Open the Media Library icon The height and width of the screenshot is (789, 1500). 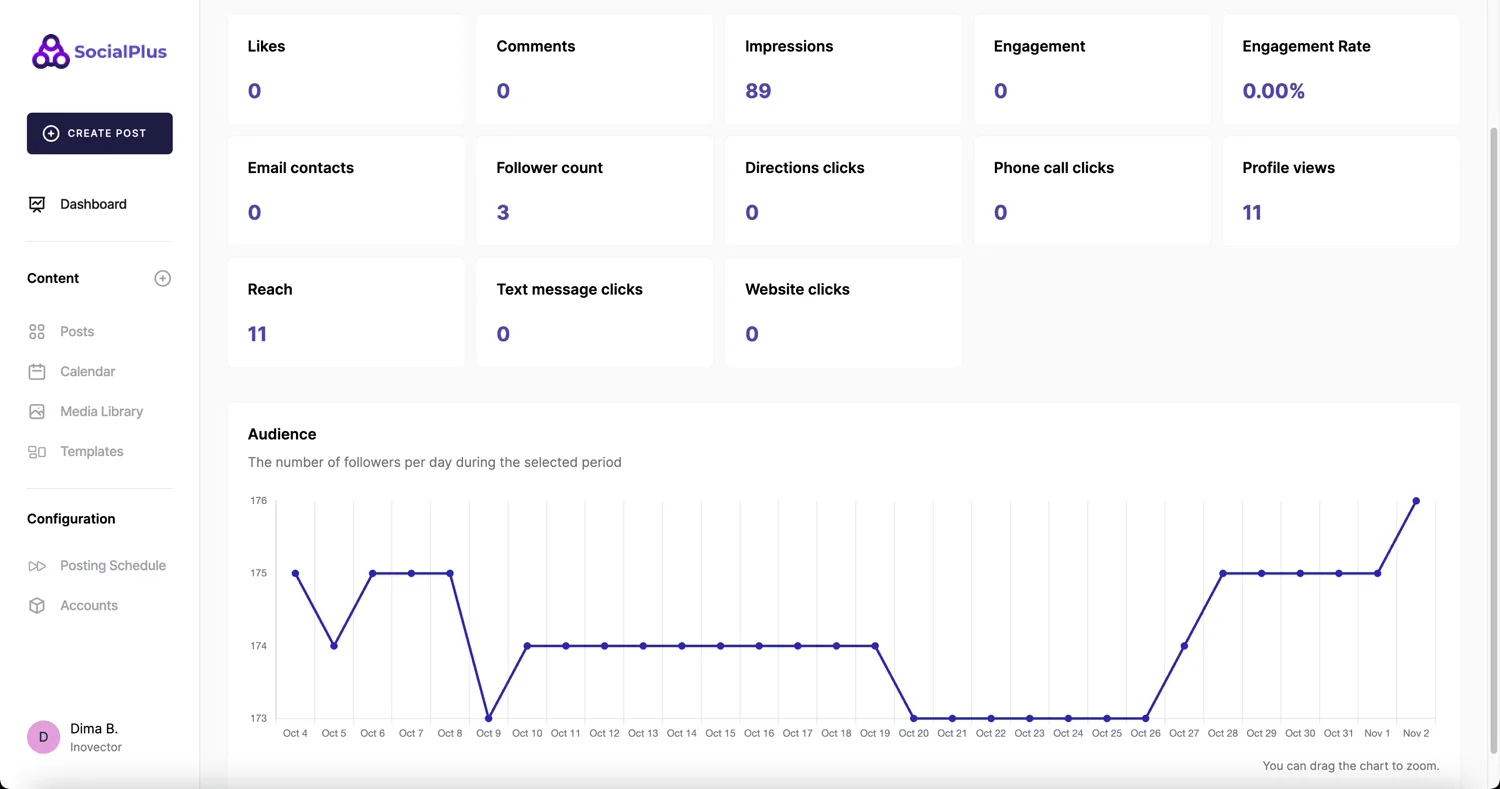pyautogui.click(x=36, y=411)
